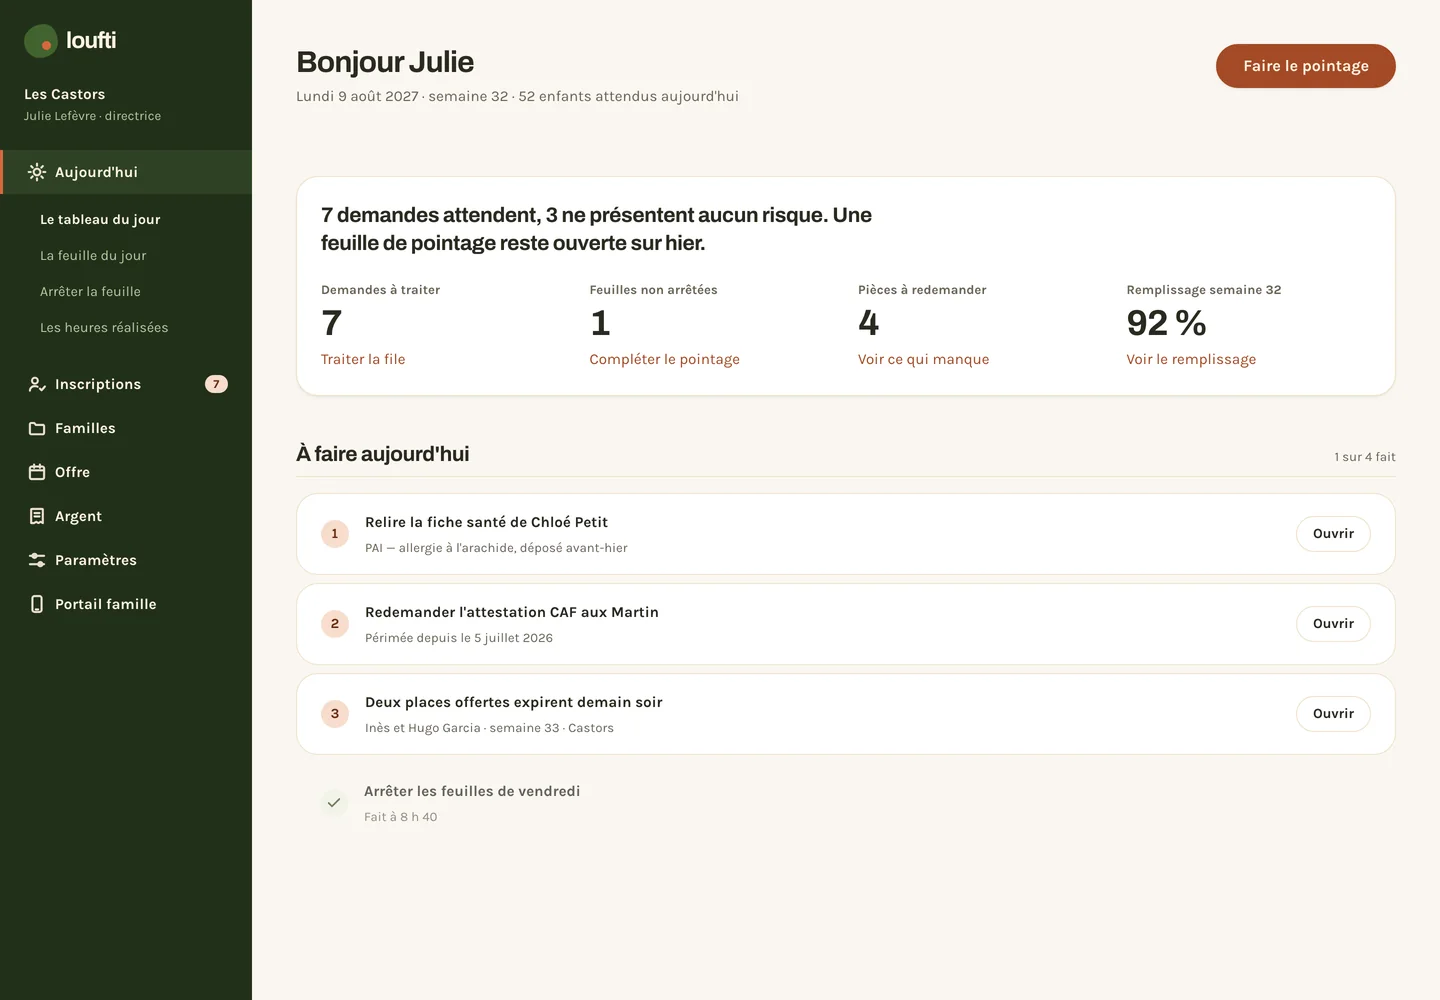
Task: Open Le tableau du jour submenu
Action: [100, 219]
